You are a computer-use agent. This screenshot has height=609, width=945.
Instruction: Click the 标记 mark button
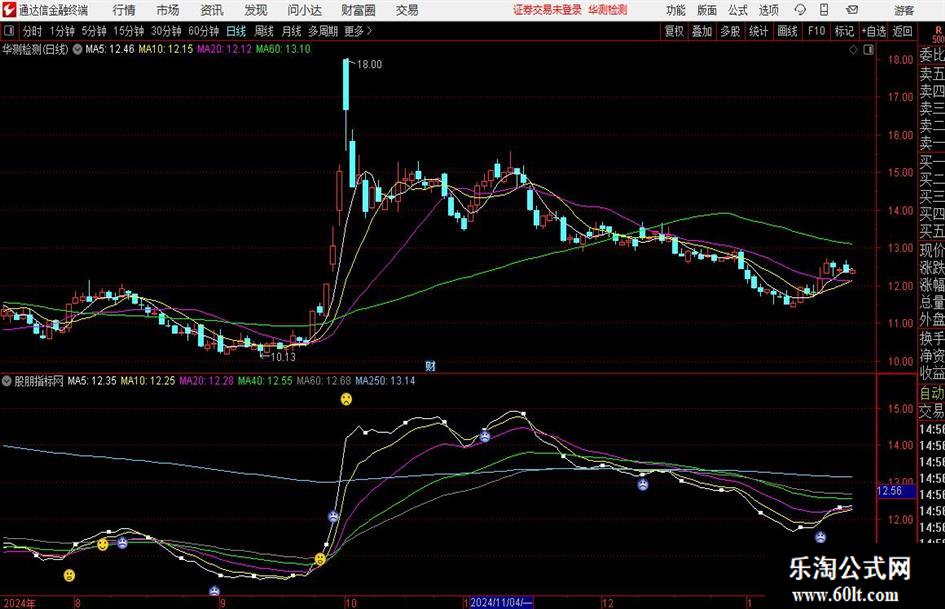(x=844, y=31)
